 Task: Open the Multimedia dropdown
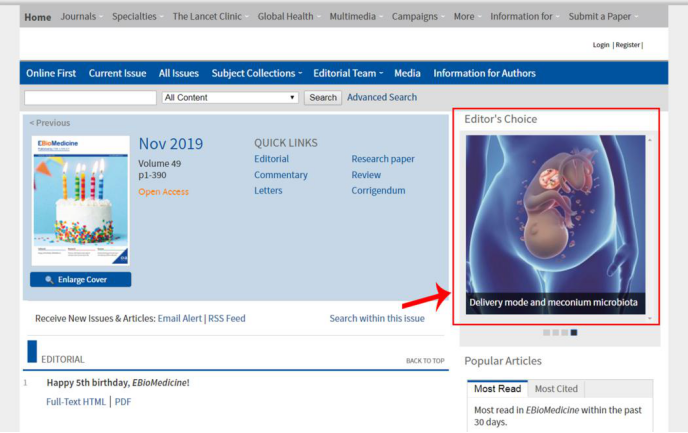pos(356,17)
